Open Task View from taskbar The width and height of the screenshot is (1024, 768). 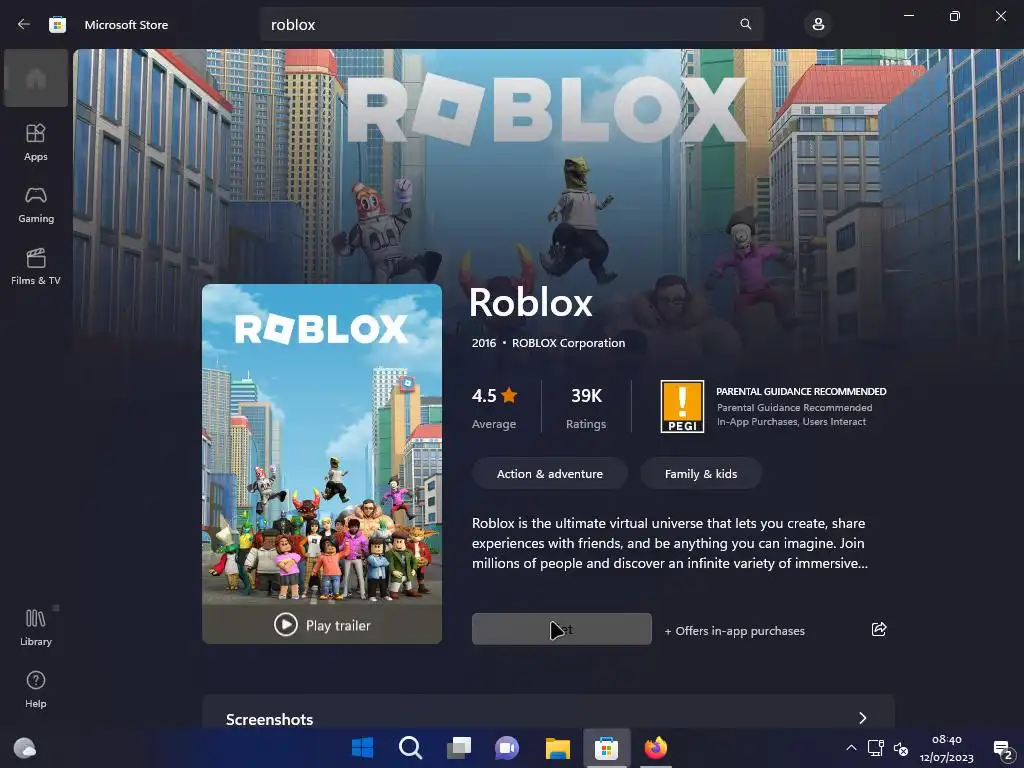point(459,748)
